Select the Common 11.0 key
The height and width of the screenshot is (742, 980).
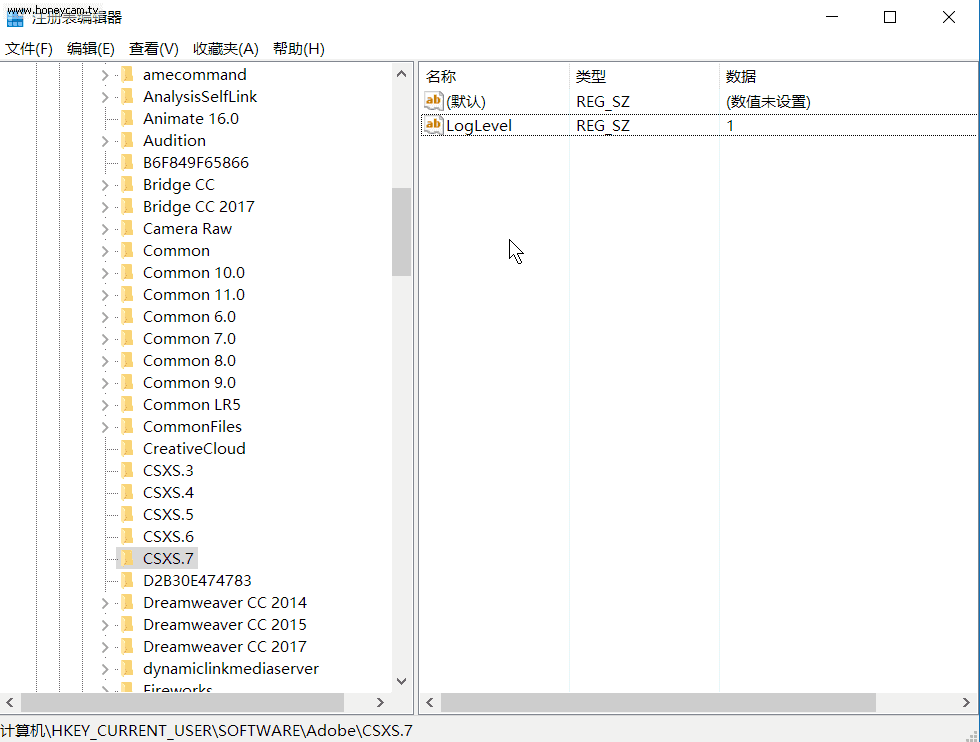tap(194, 294)
